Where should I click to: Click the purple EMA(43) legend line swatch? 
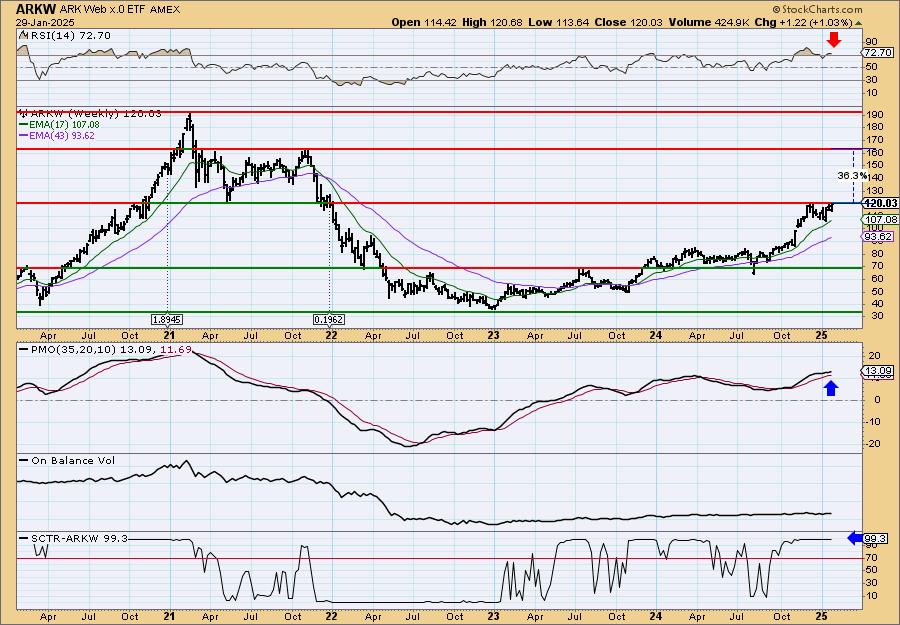pos(25,136)
